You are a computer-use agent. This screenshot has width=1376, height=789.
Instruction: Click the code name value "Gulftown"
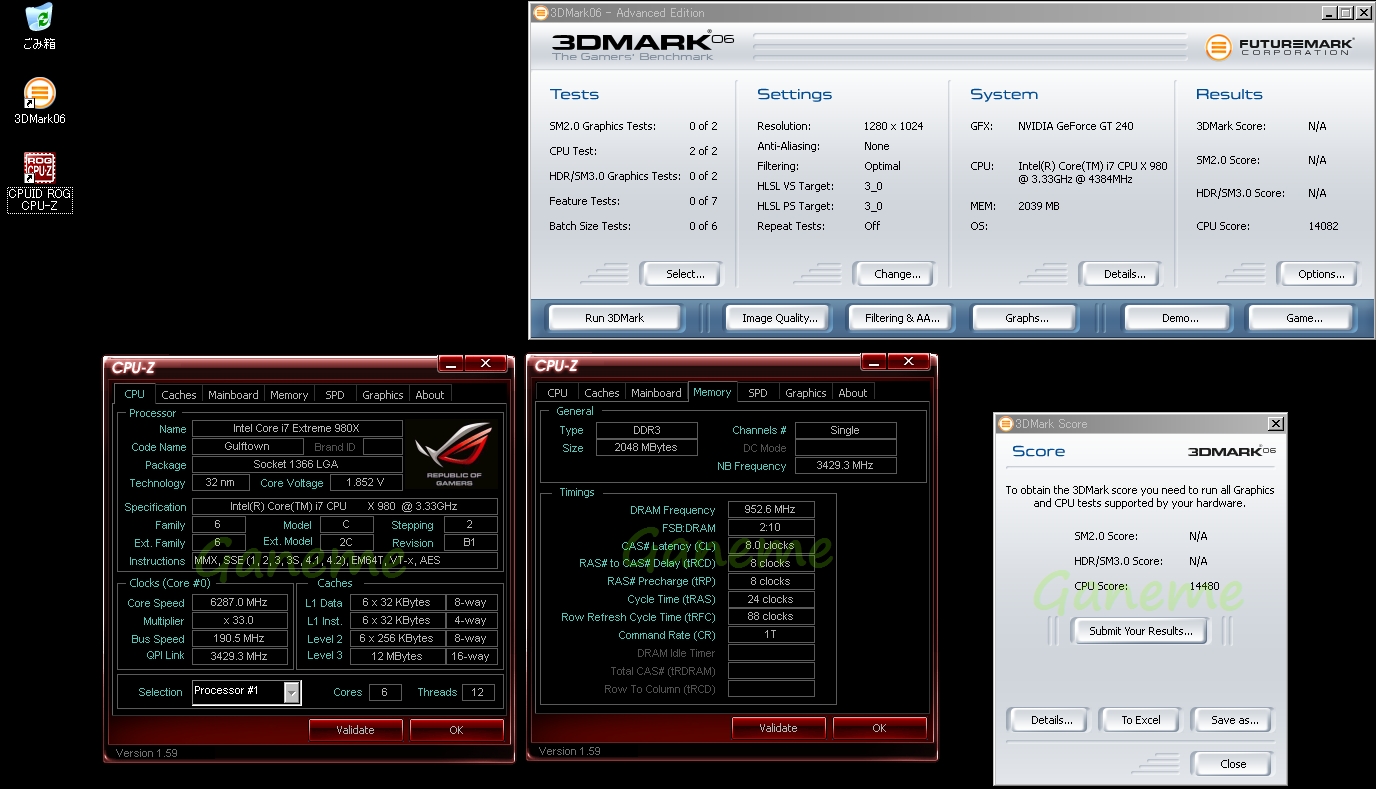click(247, 447)
